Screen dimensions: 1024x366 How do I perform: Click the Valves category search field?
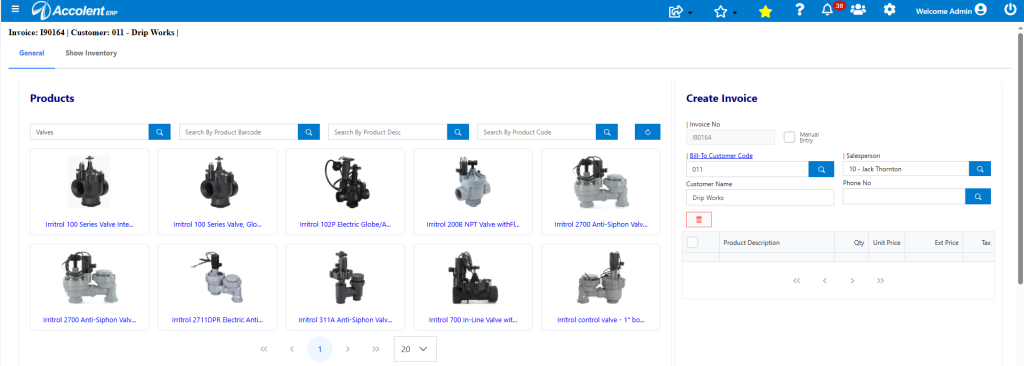click(x=89, y=132)
